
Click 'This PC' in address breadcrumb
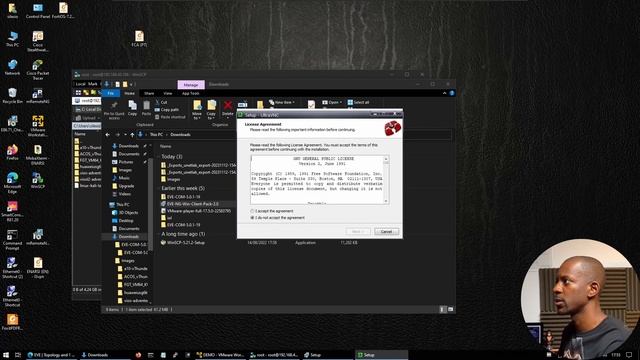pyautogui.click(x=156, y=135)
